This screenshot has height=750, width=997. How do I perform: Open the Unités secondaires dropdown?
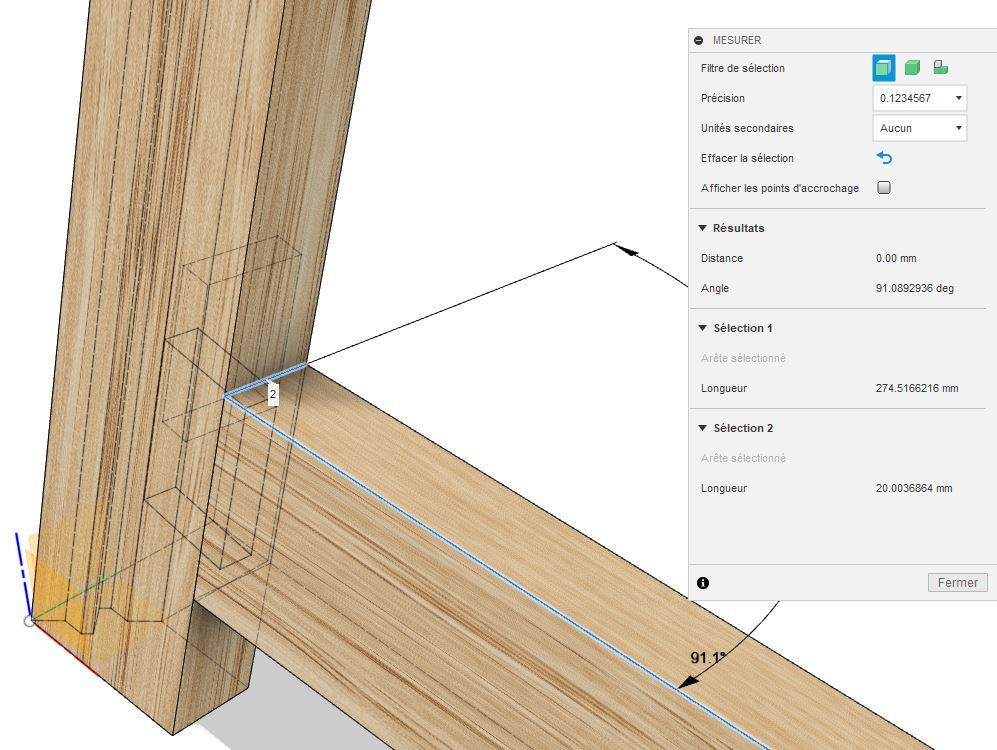point(919,128)
